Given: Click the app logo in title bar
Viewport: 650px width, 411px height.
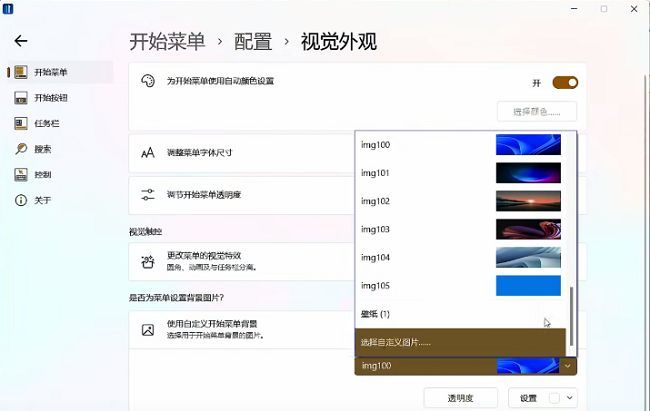Looking at the screenshot, I should [x=8, y=8].
